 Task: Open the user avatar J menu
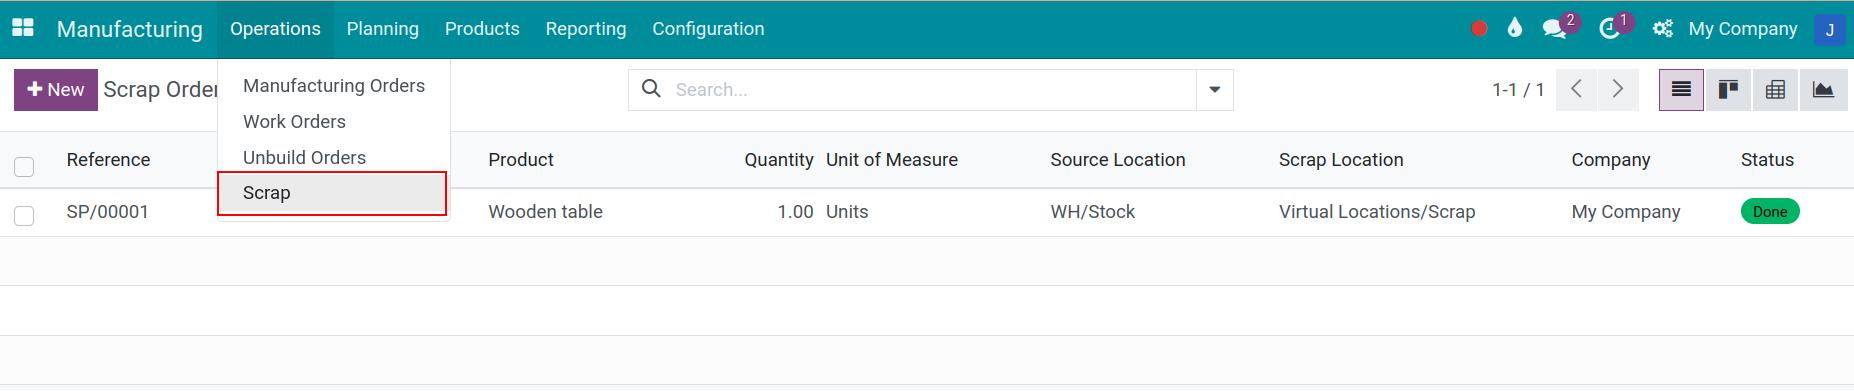pos(1829,29)
